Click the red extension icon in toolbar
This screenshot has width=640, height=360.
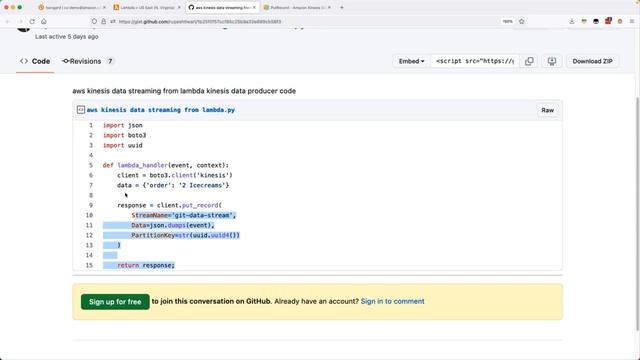(608, 21)
